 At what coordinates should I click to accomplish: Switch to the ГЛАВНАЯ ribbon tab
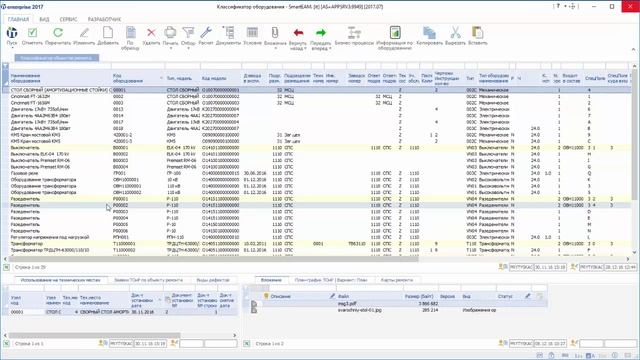click(18, 19)
